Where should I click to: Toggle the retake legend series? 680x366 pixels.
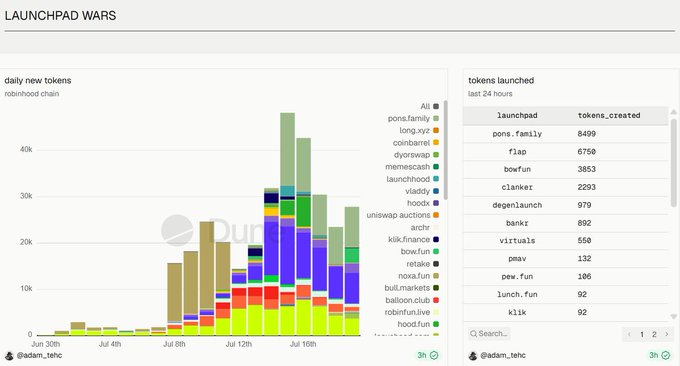[x=423, y=264]
